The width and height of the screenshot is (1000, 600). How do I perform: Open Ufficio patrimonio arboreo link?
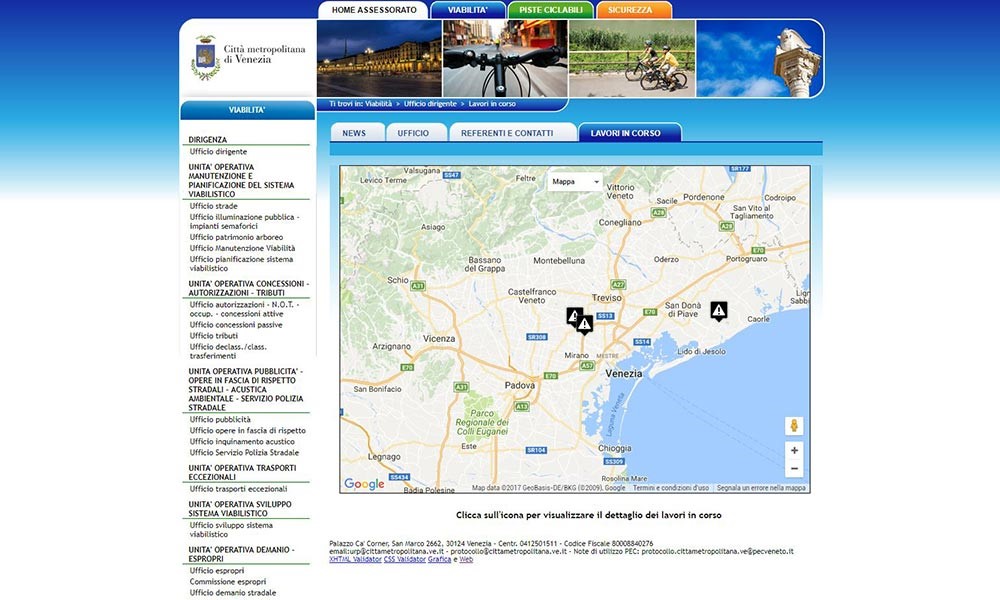point(236,237)
